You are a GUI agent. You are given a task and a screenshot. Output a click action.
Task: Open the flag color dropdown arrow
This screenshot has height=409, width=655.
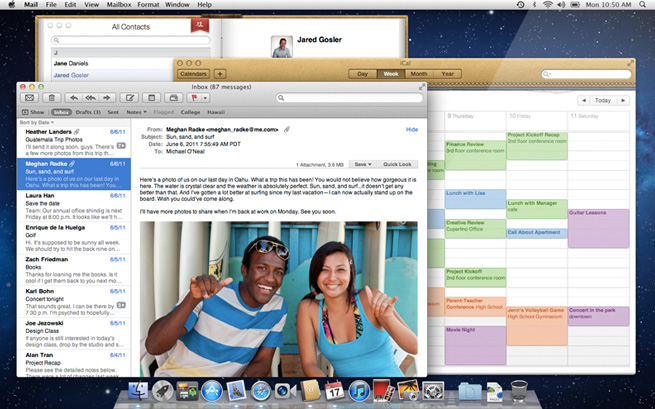point(206,98)
